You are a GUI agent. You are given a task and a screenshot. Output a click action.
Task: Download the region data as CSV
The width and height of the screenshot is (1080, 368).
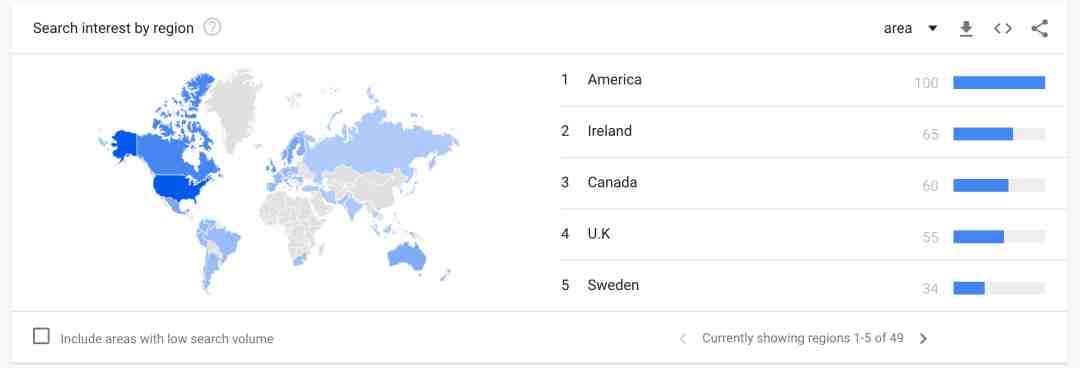point(966,28)
